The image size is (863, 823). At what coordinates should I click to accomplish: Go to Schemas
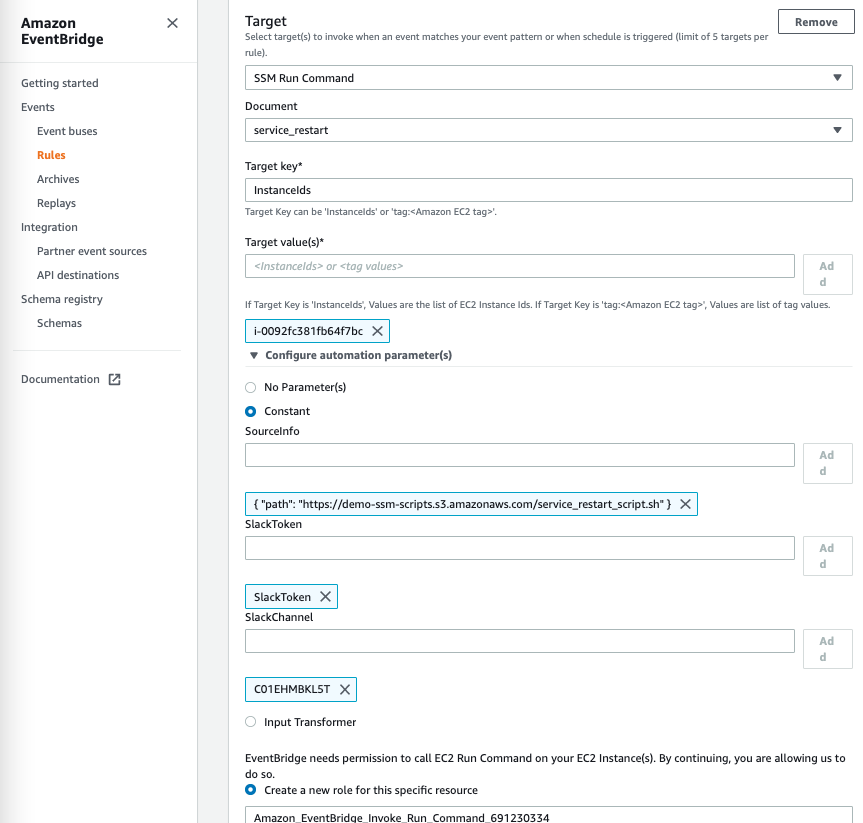tap(59, 323)
